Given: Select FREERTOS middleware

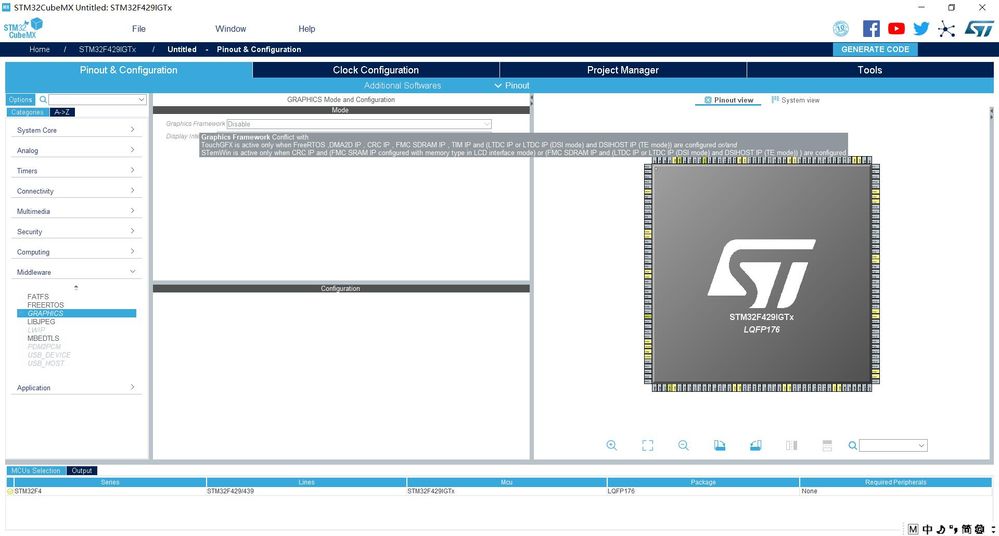Looking at the screenshot, I should point(45,305).
